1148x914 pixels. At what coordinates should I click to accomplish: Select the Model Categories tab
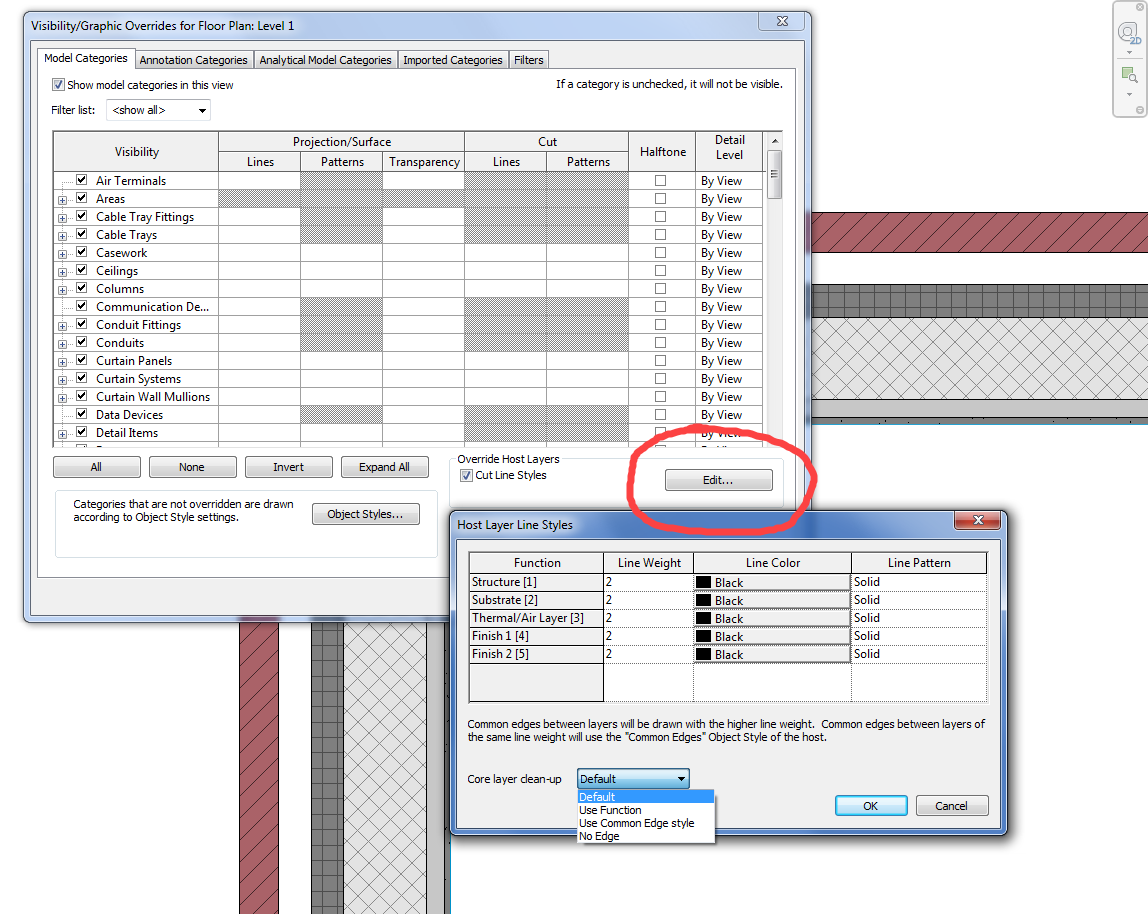click(x=86, y=58)
